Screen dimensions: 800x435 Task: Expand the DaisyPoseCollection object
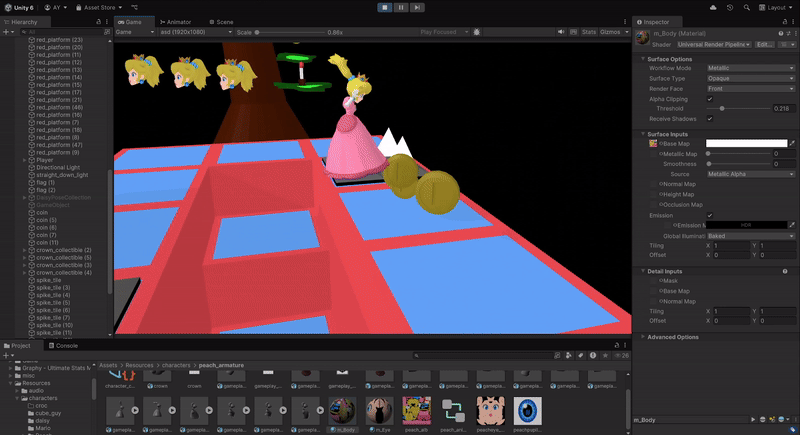click(x=25, y=198)
